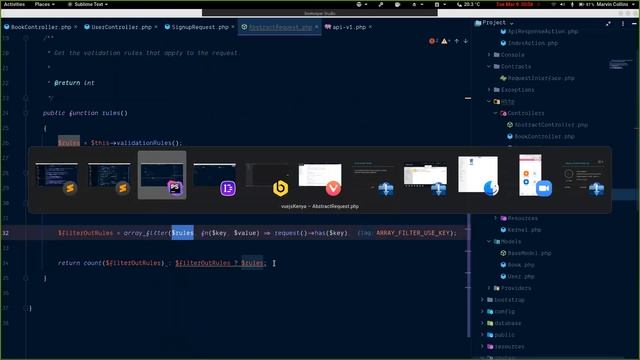This screenshot has width=640, height=360.
Task: Click the yellow warning indicator in editor
Action: [445, 41]
